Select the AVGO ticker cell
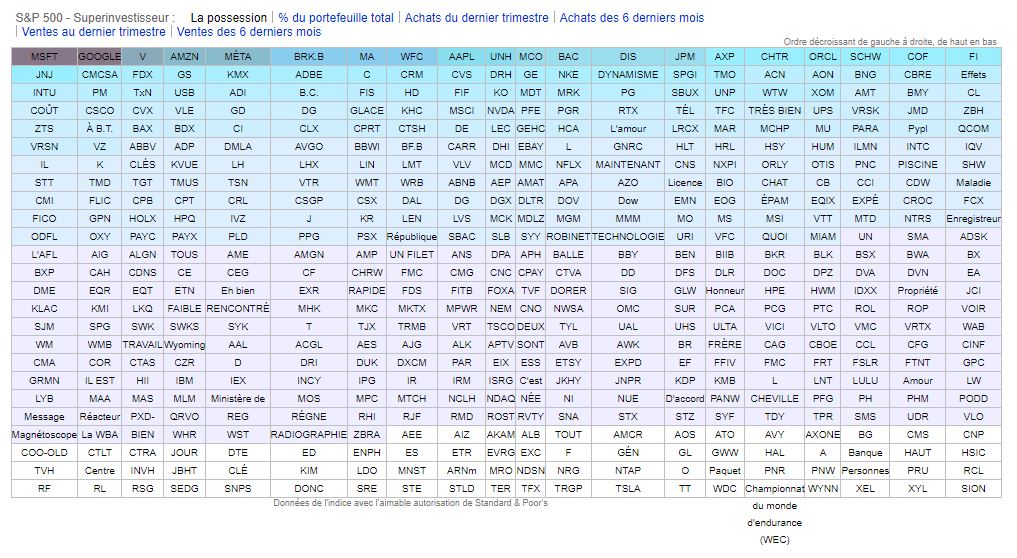The image size is (1017, 558). tap(309, 147)
